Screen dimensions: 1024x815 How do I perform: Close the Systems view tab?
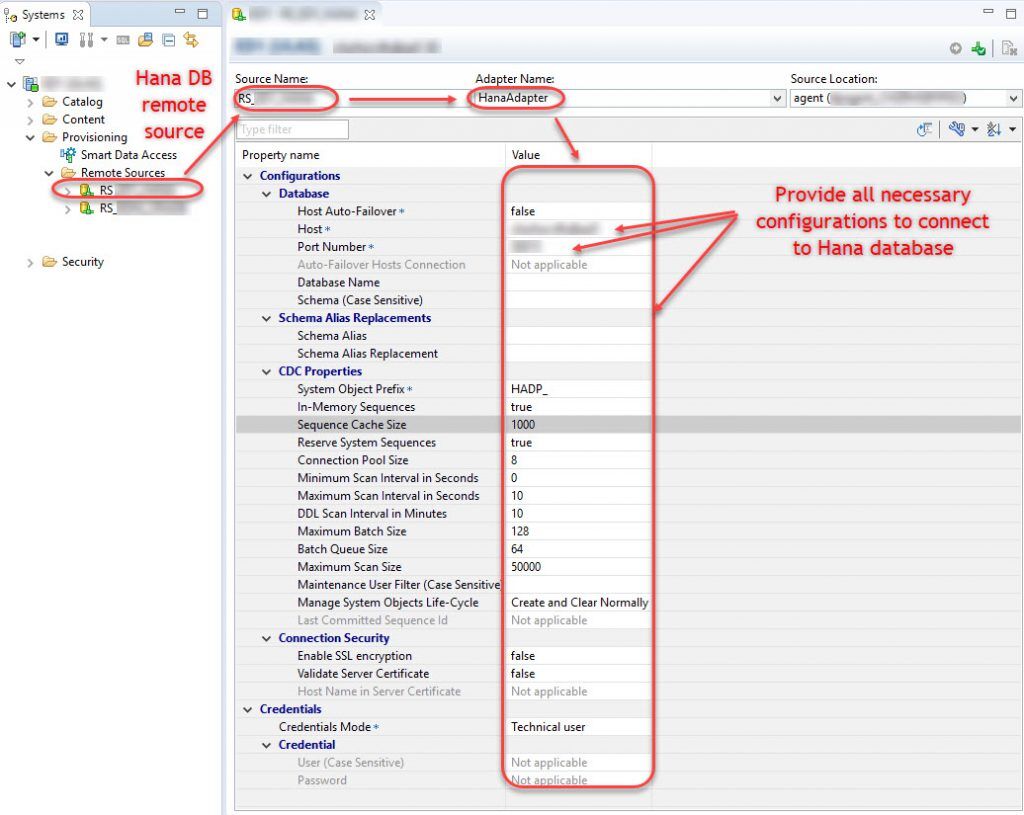(78, 14)
